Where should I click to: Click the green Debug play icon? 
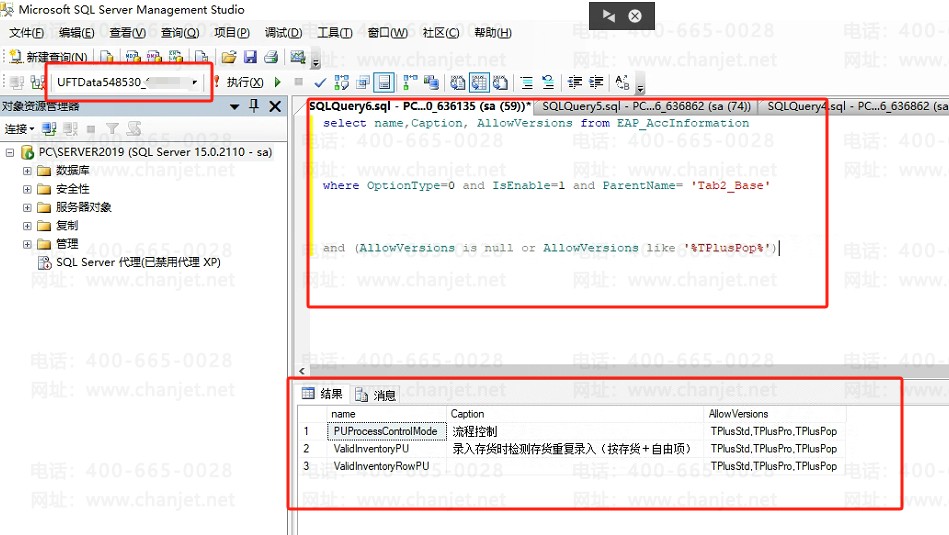pyautogui.click(x=278, y=82)
